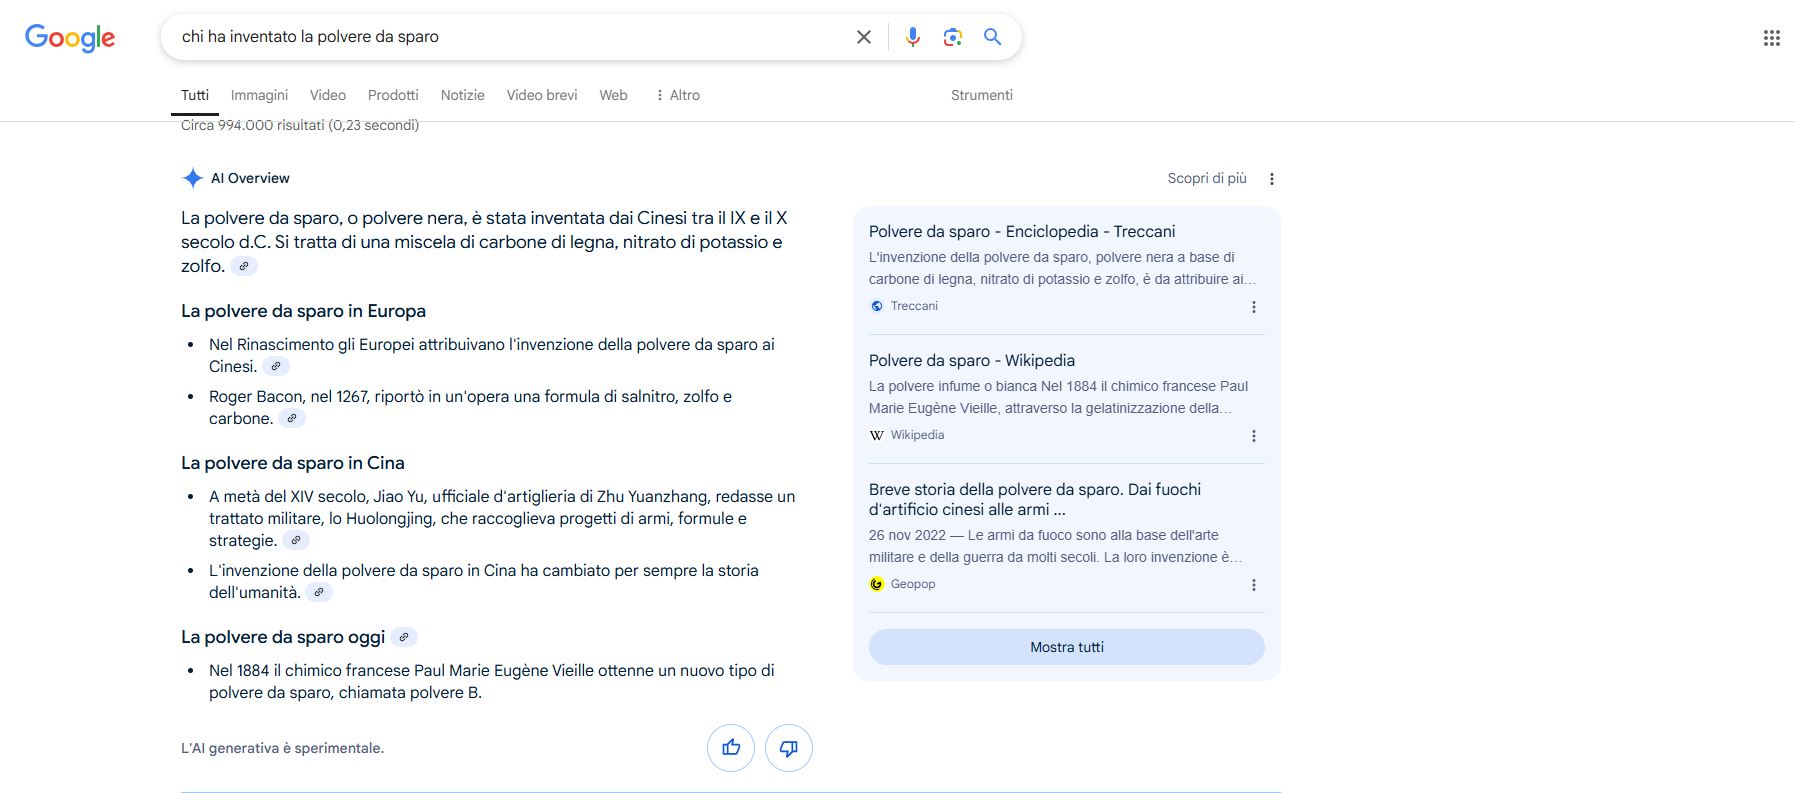The width and height of the screenshot is (1795, 793).
Task: Give thumbs up to AI Overview
Action: click(731, 748)
